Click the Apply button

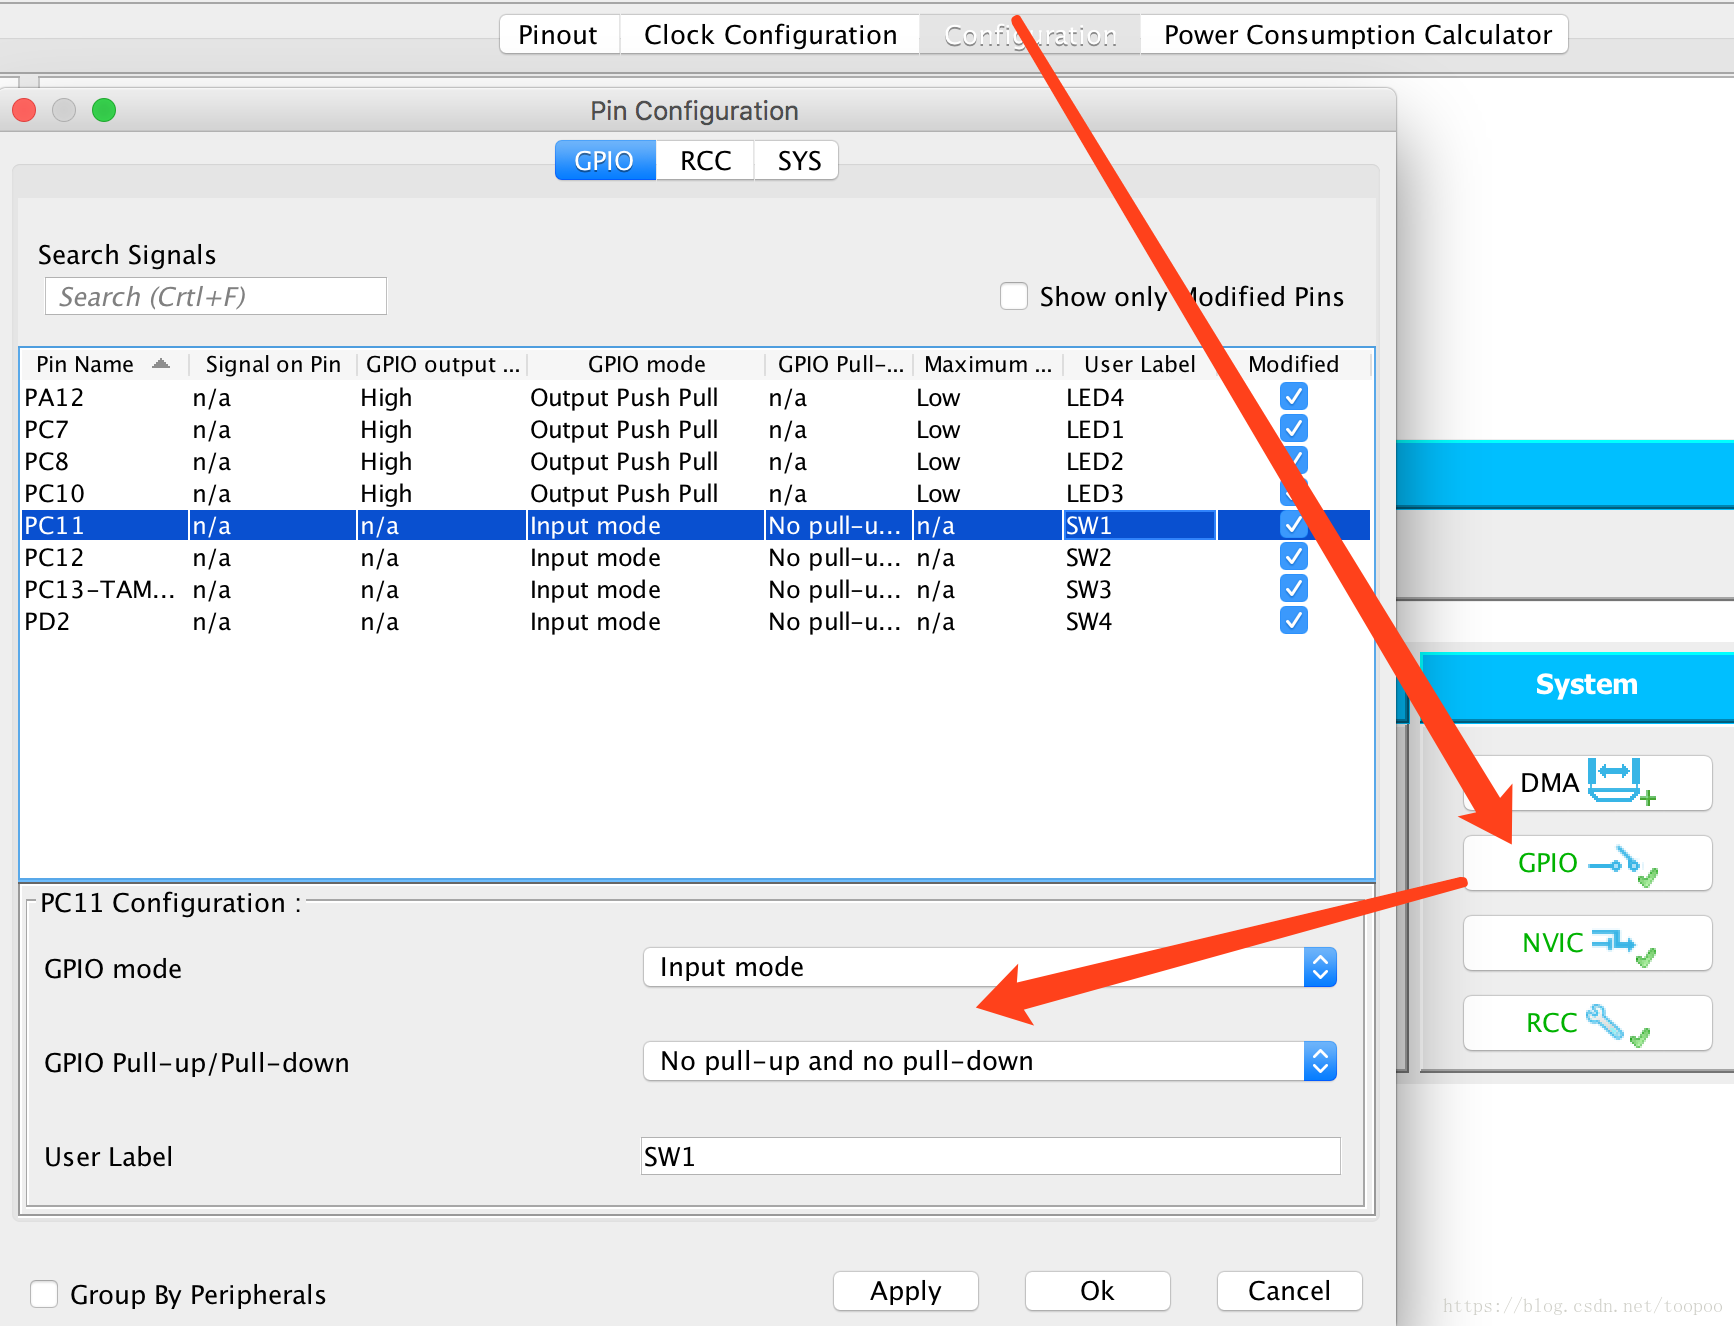pos(906,1291)
